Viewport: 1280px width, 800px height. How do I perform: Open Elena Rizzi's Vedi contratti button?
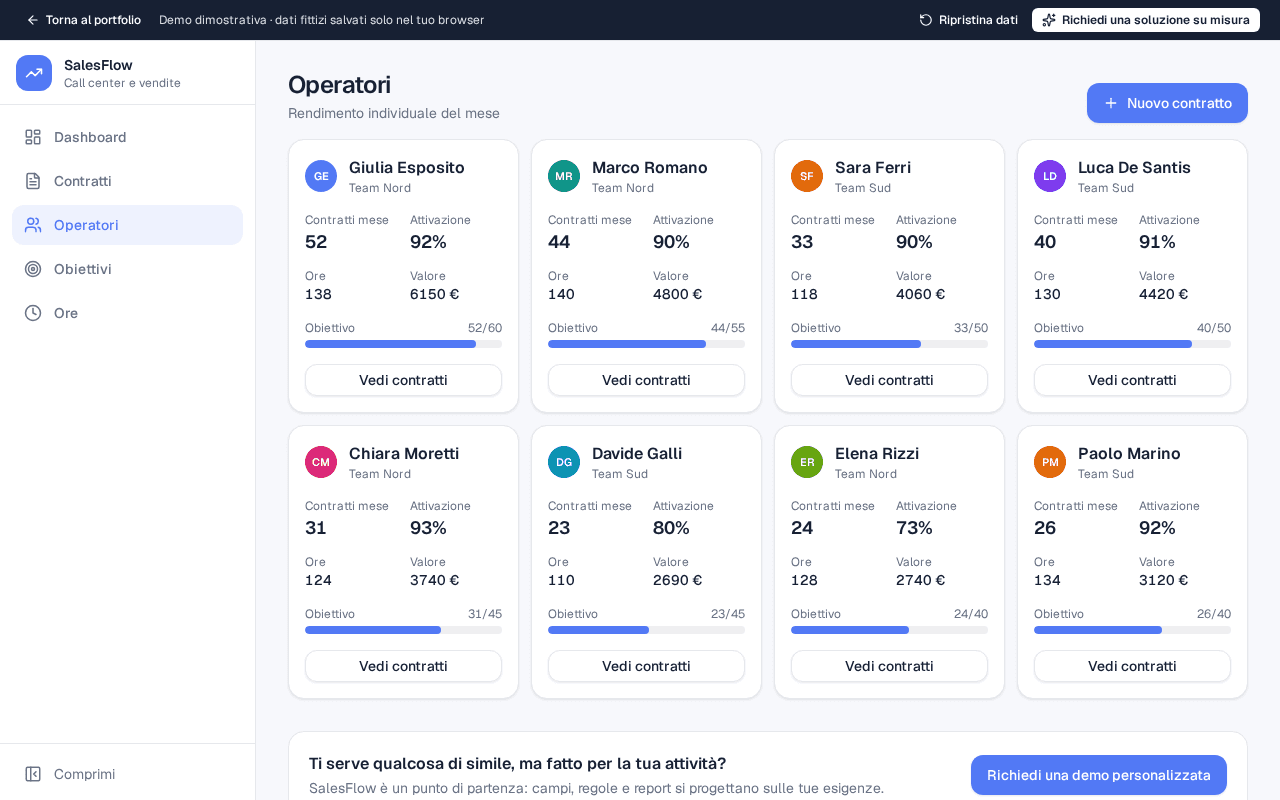pyautogui.click(x=889, y=666)
